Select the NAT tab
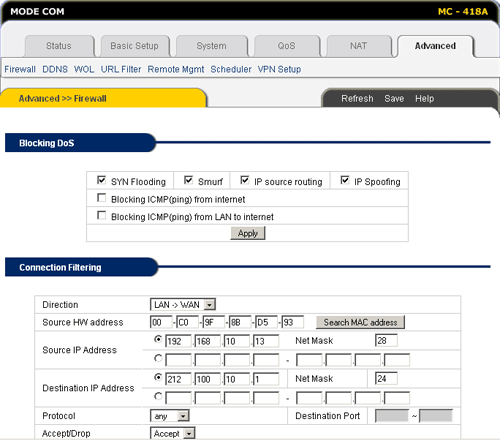The width and height of the screenshot is (500, 441). click(x=359, y=46)
